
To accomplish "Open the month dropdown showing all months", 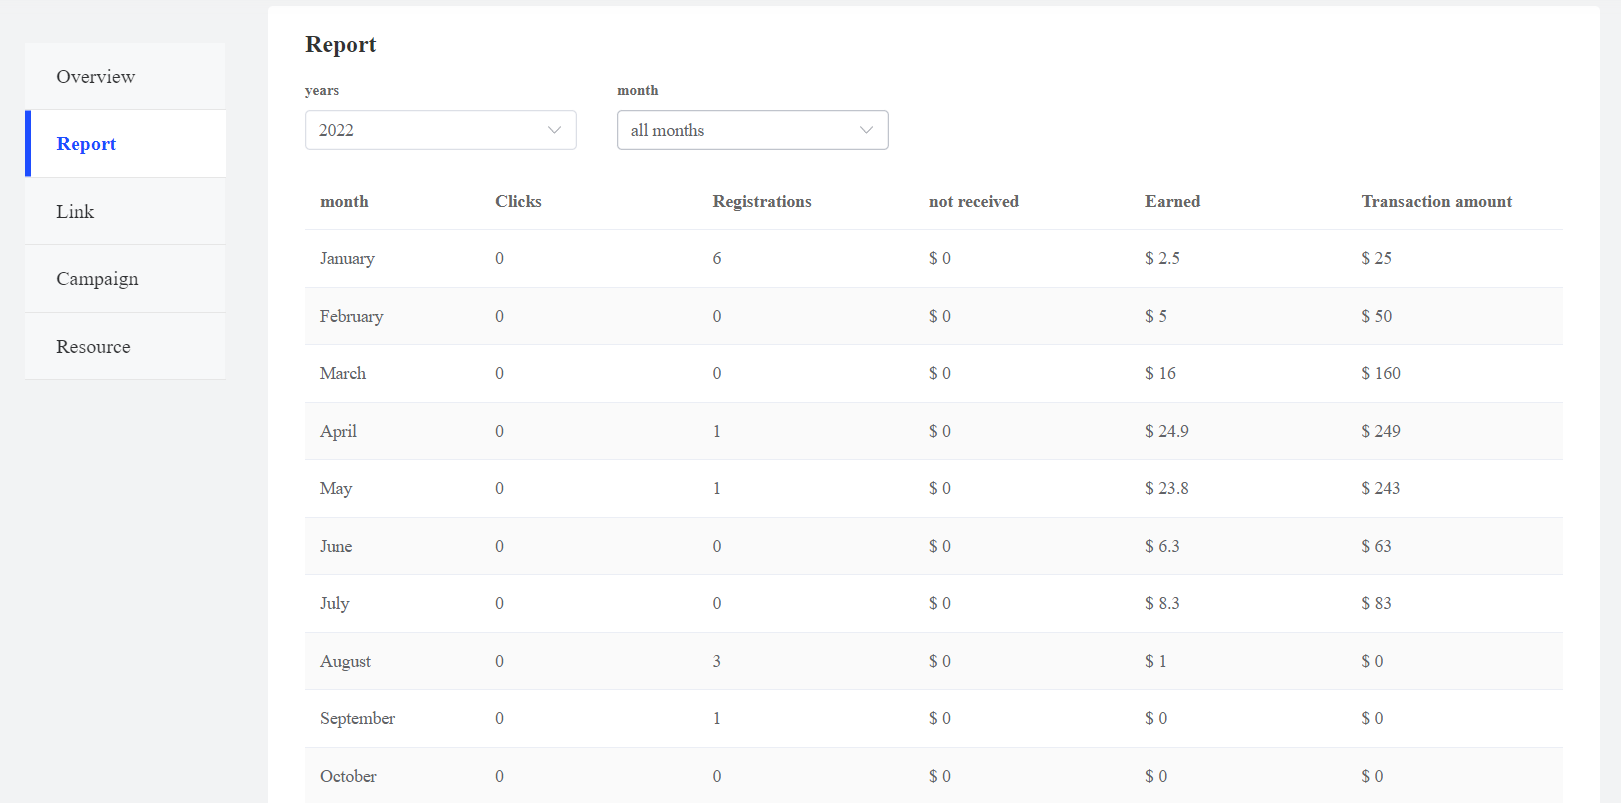I will tap(752, 130).
